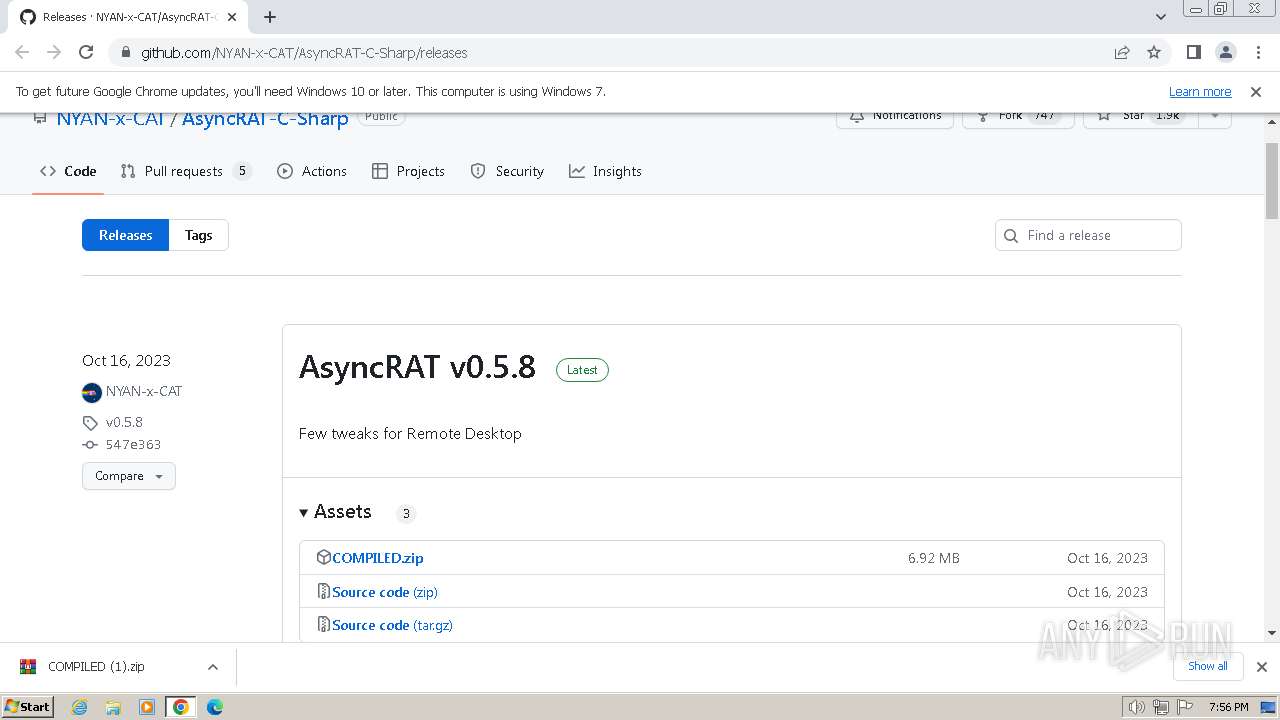Dismiss the Chrome update notice bar
This screenshot has height=720, width=1280.
1256,91
